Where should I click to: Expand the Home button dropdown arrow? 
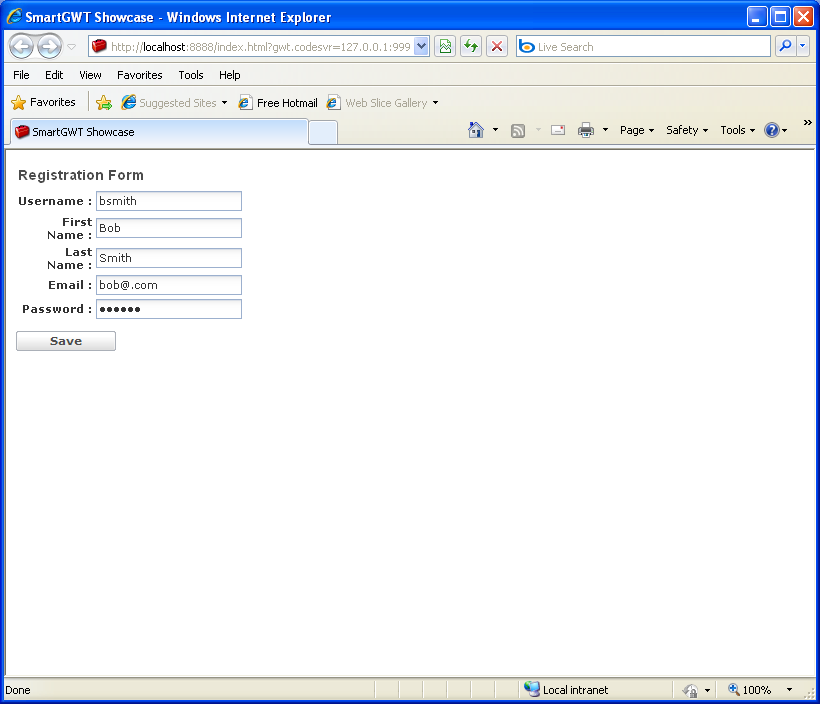click(495, 130)
